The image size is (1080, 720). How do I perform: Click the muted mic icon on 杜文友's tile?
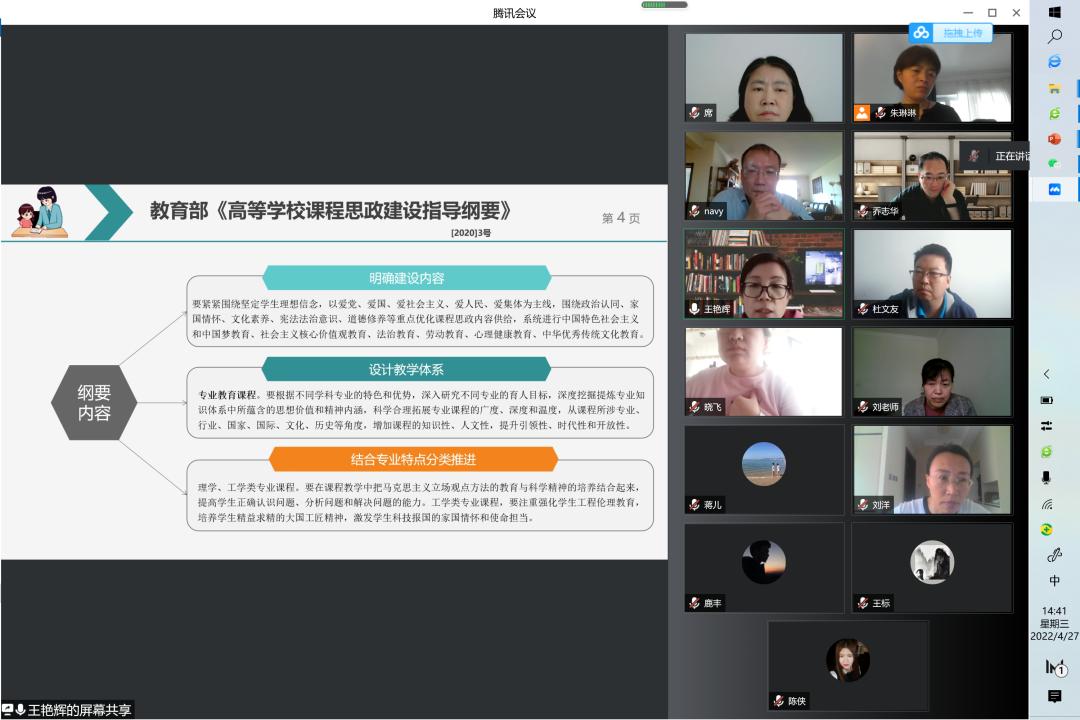click(863, 309)
